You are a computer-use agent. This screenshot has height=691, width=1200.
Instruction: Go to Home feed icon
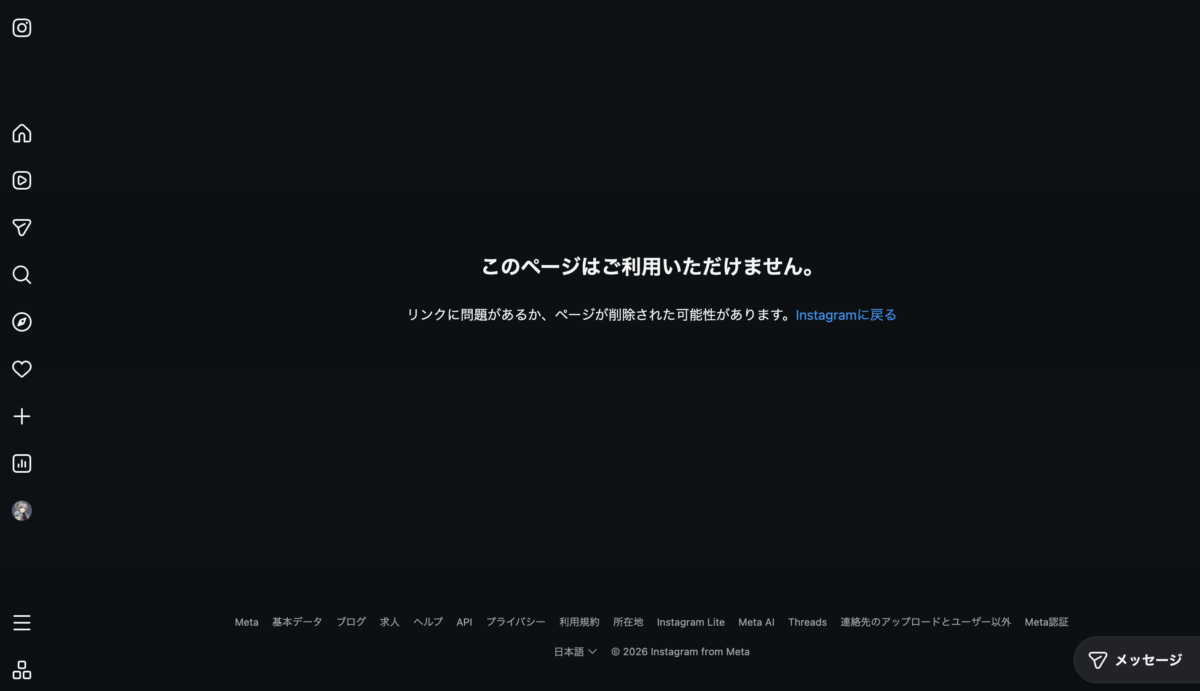[22, 134]
